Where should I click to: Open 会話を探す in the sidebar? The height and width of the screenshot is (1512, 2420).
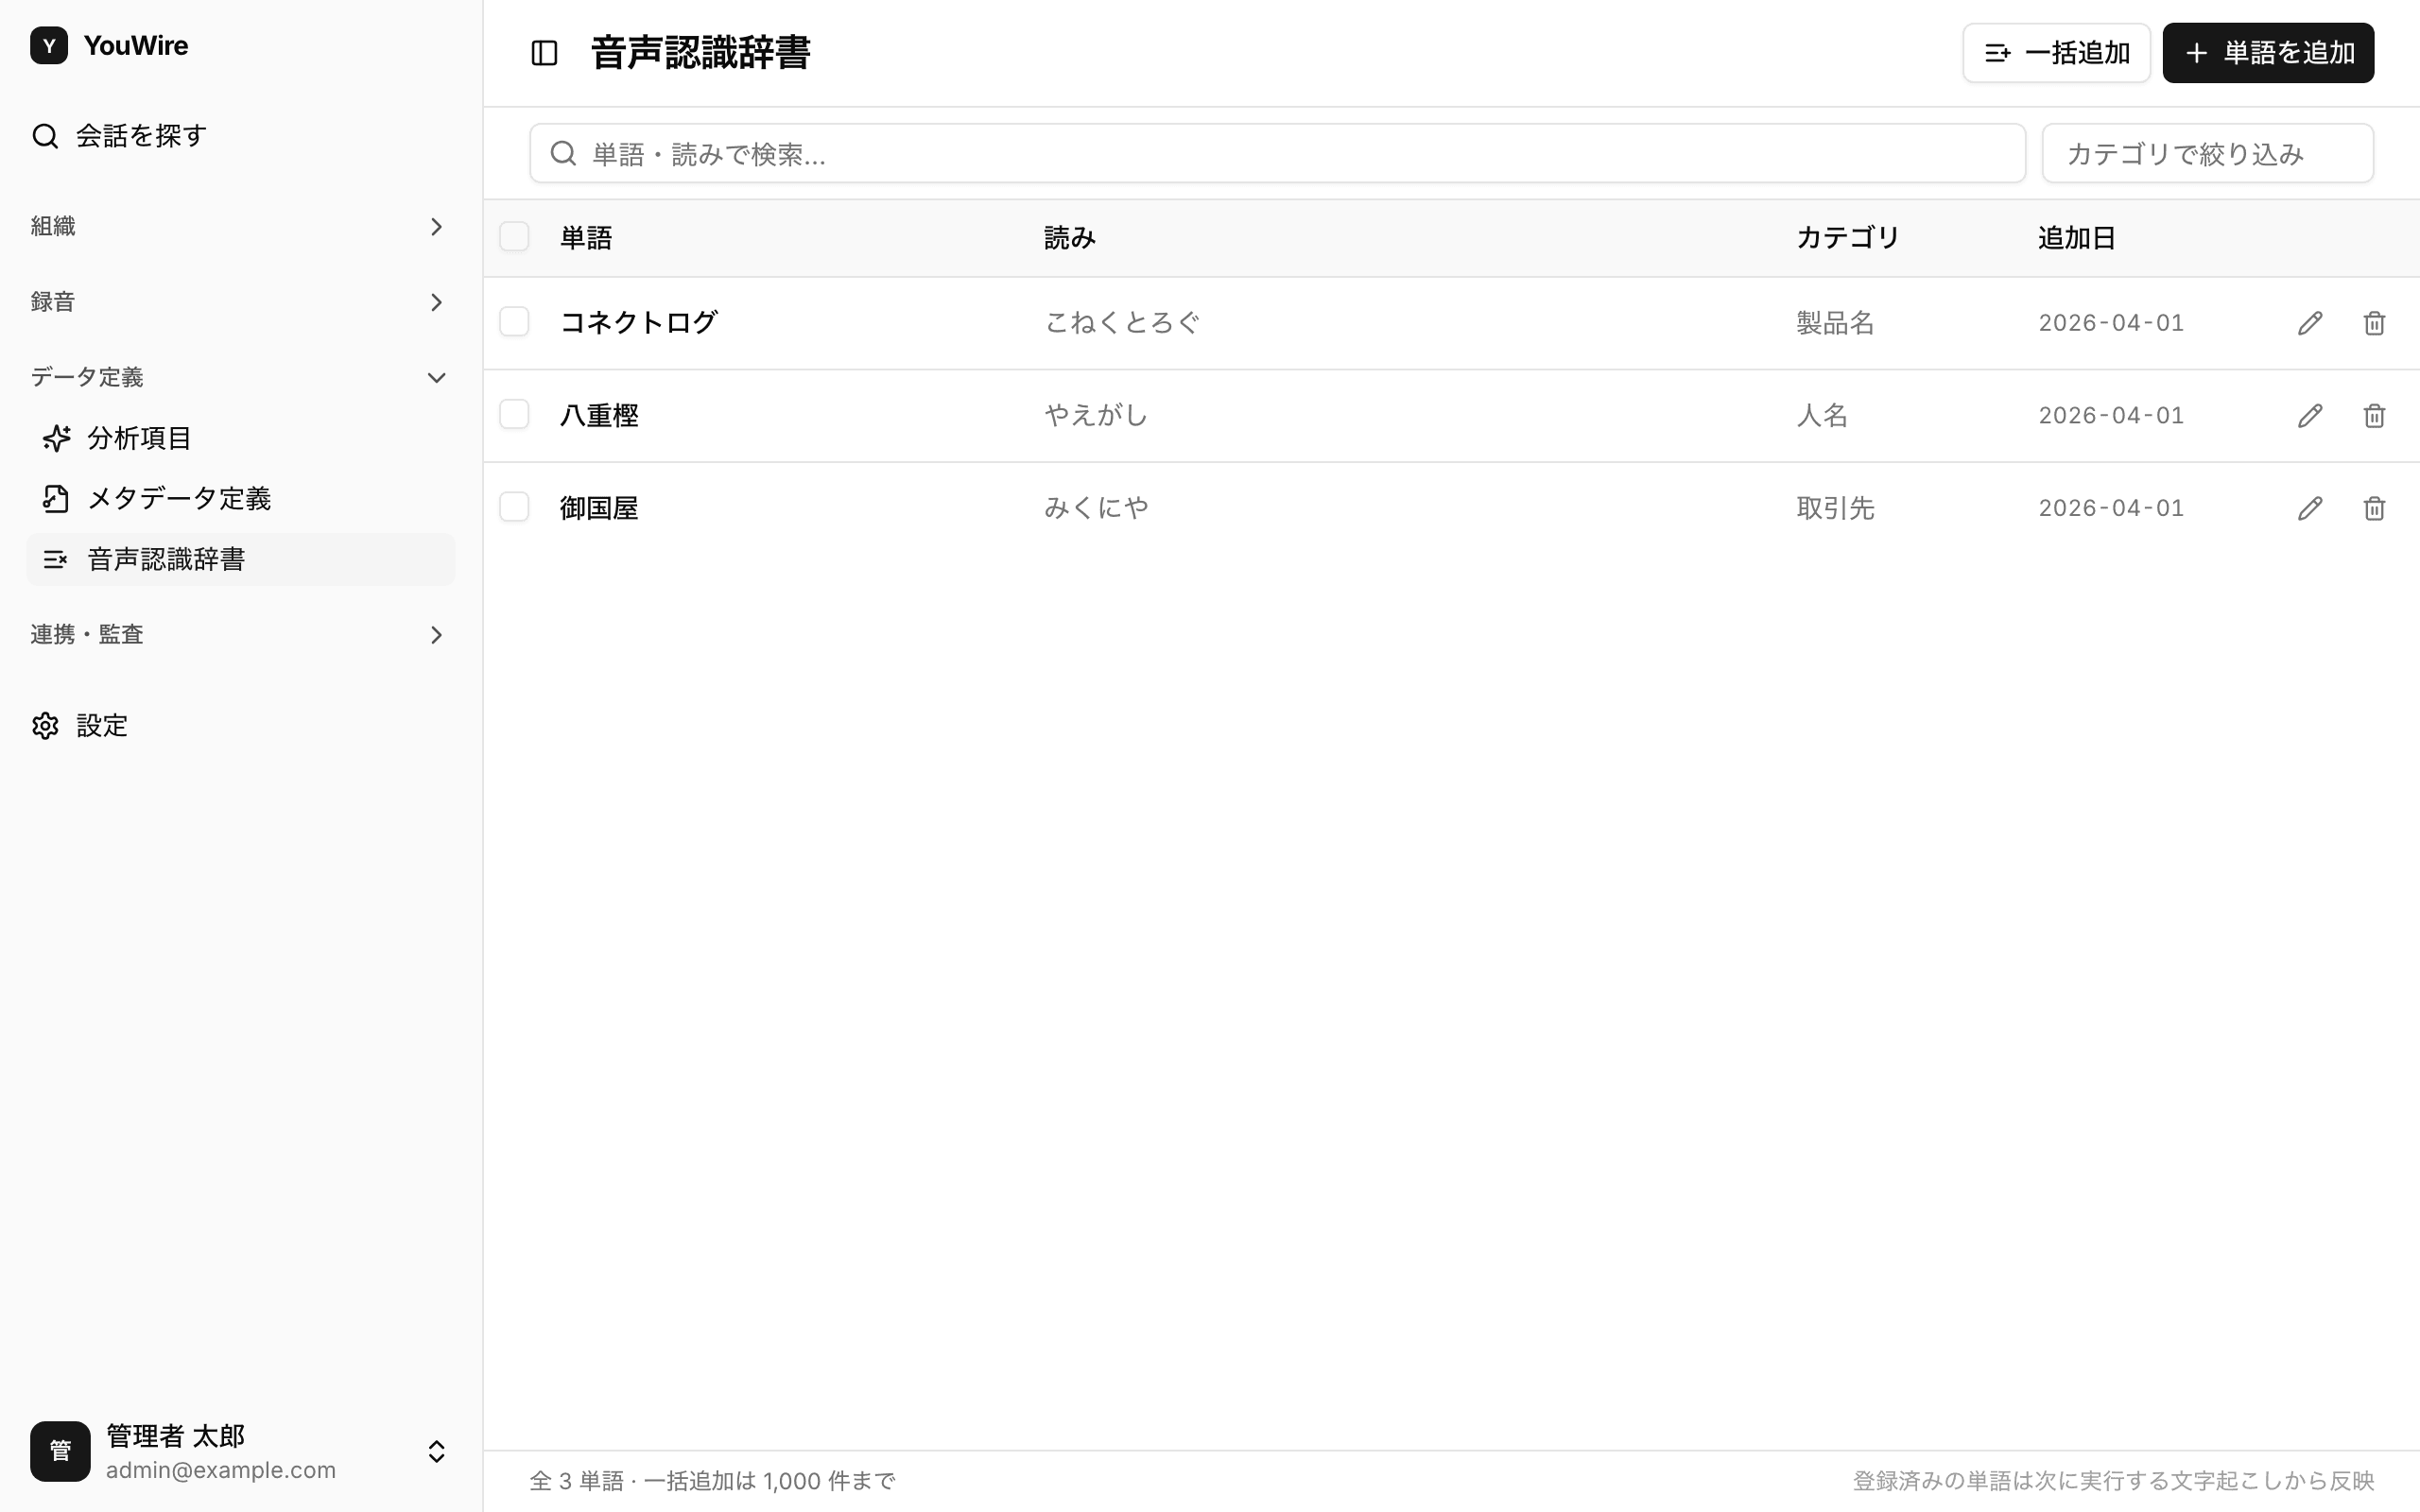click(240, 136)
